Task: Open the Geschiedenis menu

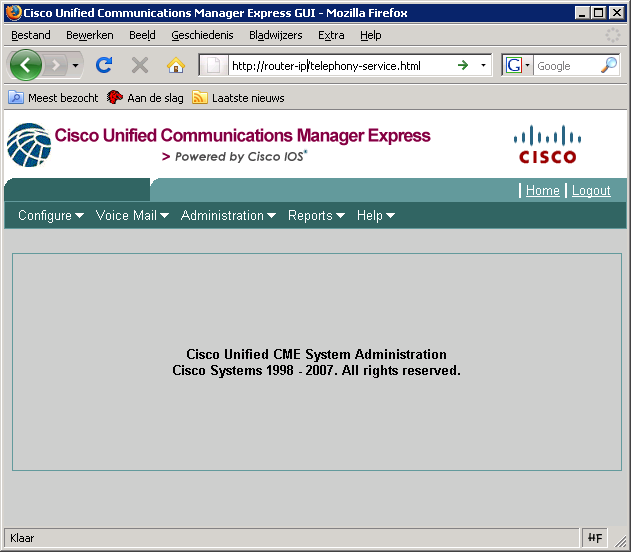Action: tap(202, 35)
